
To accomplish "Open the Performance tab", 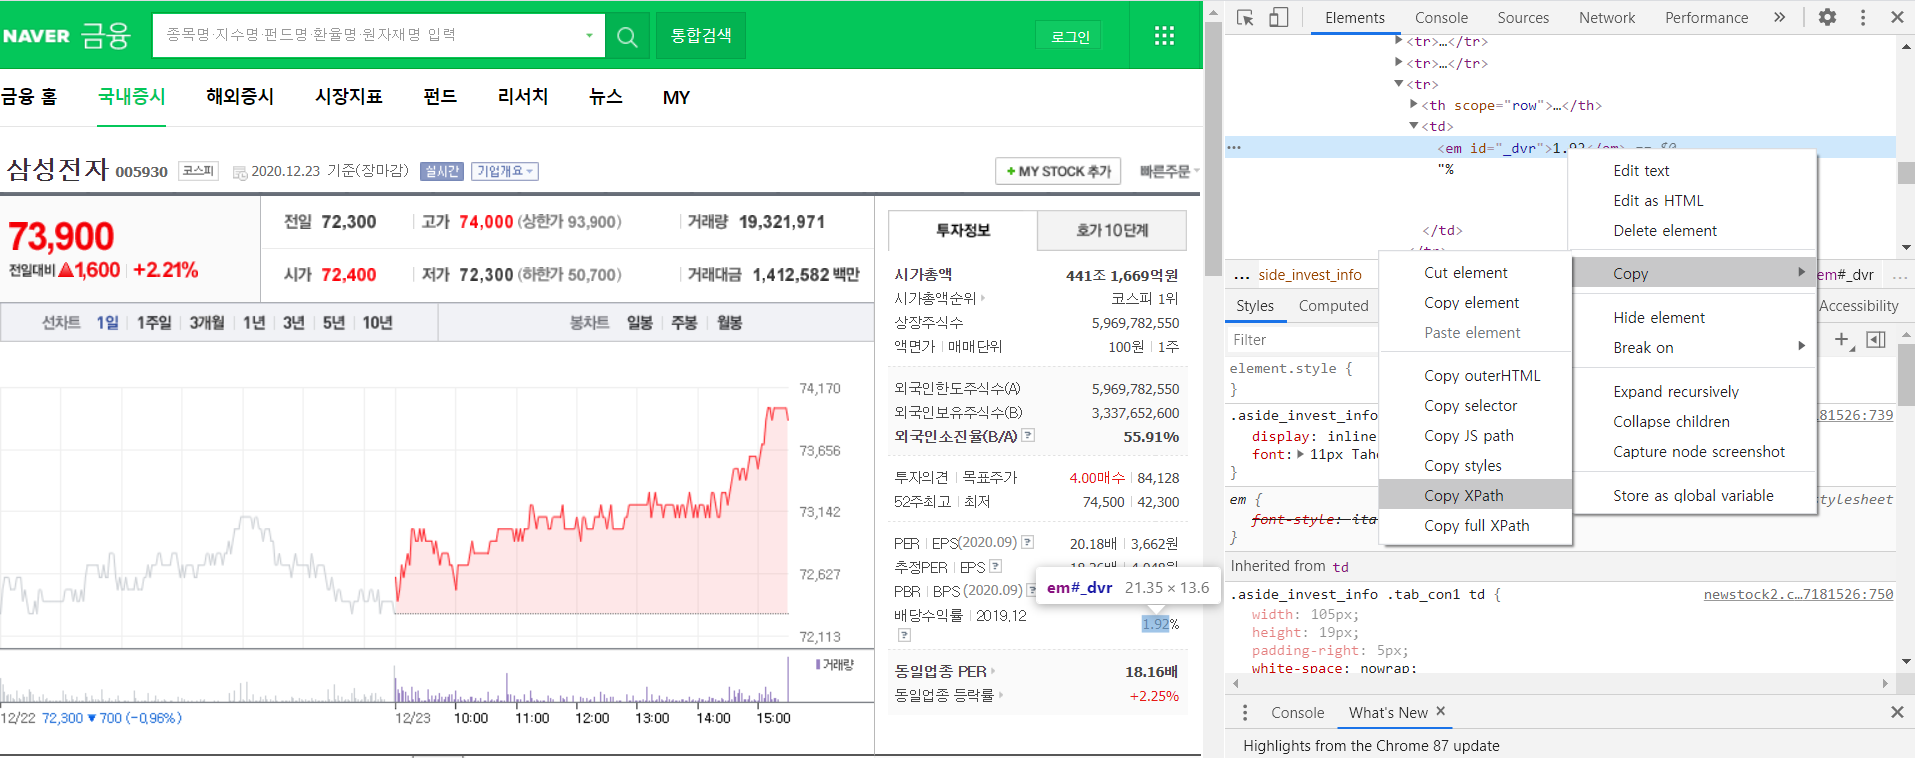I will click(1706, 17).
